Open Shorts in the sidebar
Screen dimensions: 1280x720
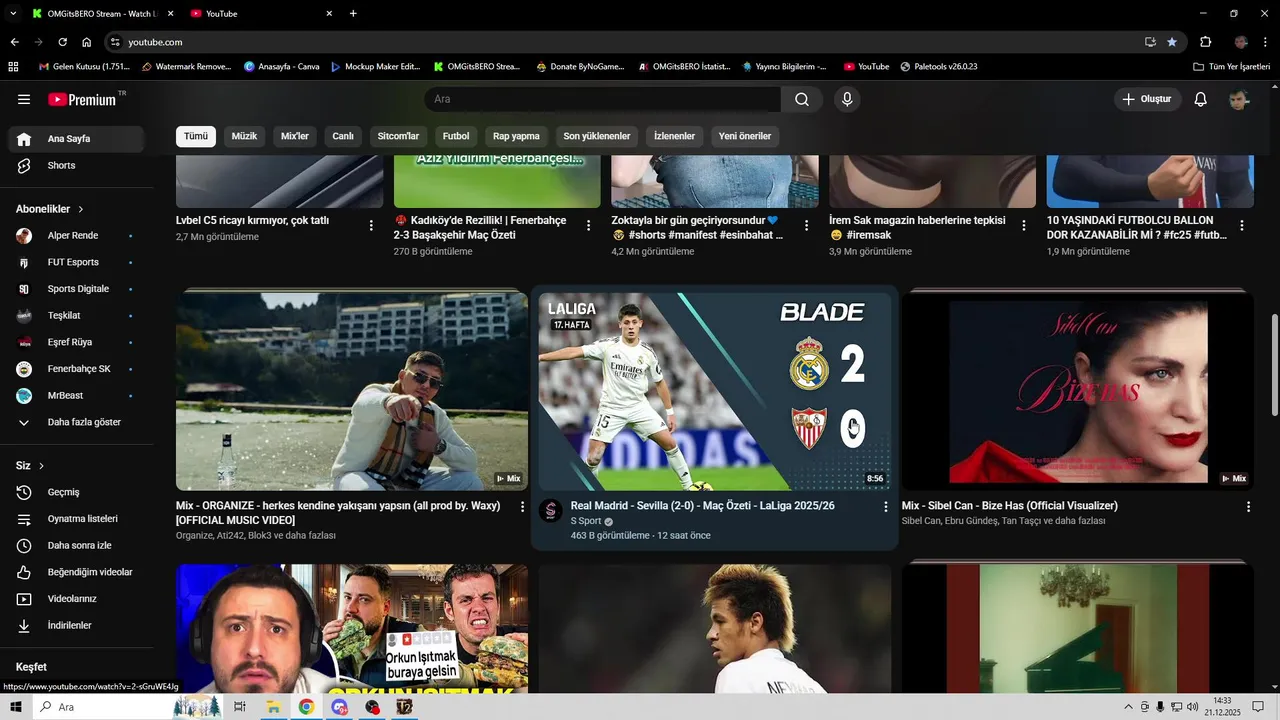pyautogui.click(x=76, y=165)
